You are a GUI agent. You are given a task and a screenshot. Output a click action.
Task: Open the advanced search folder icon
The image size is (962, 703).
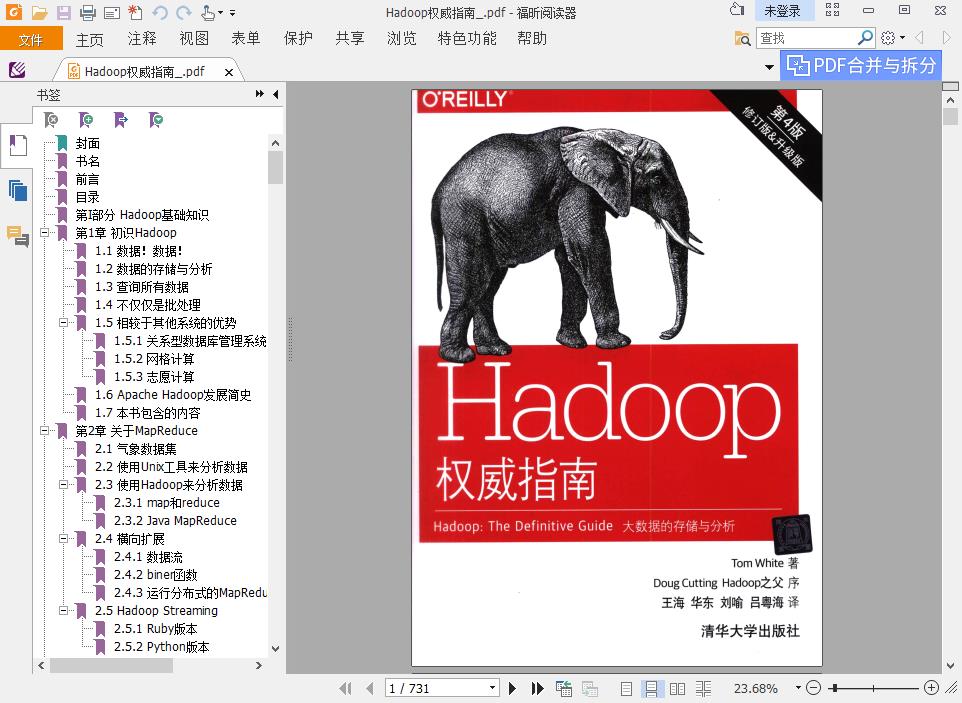742,38
